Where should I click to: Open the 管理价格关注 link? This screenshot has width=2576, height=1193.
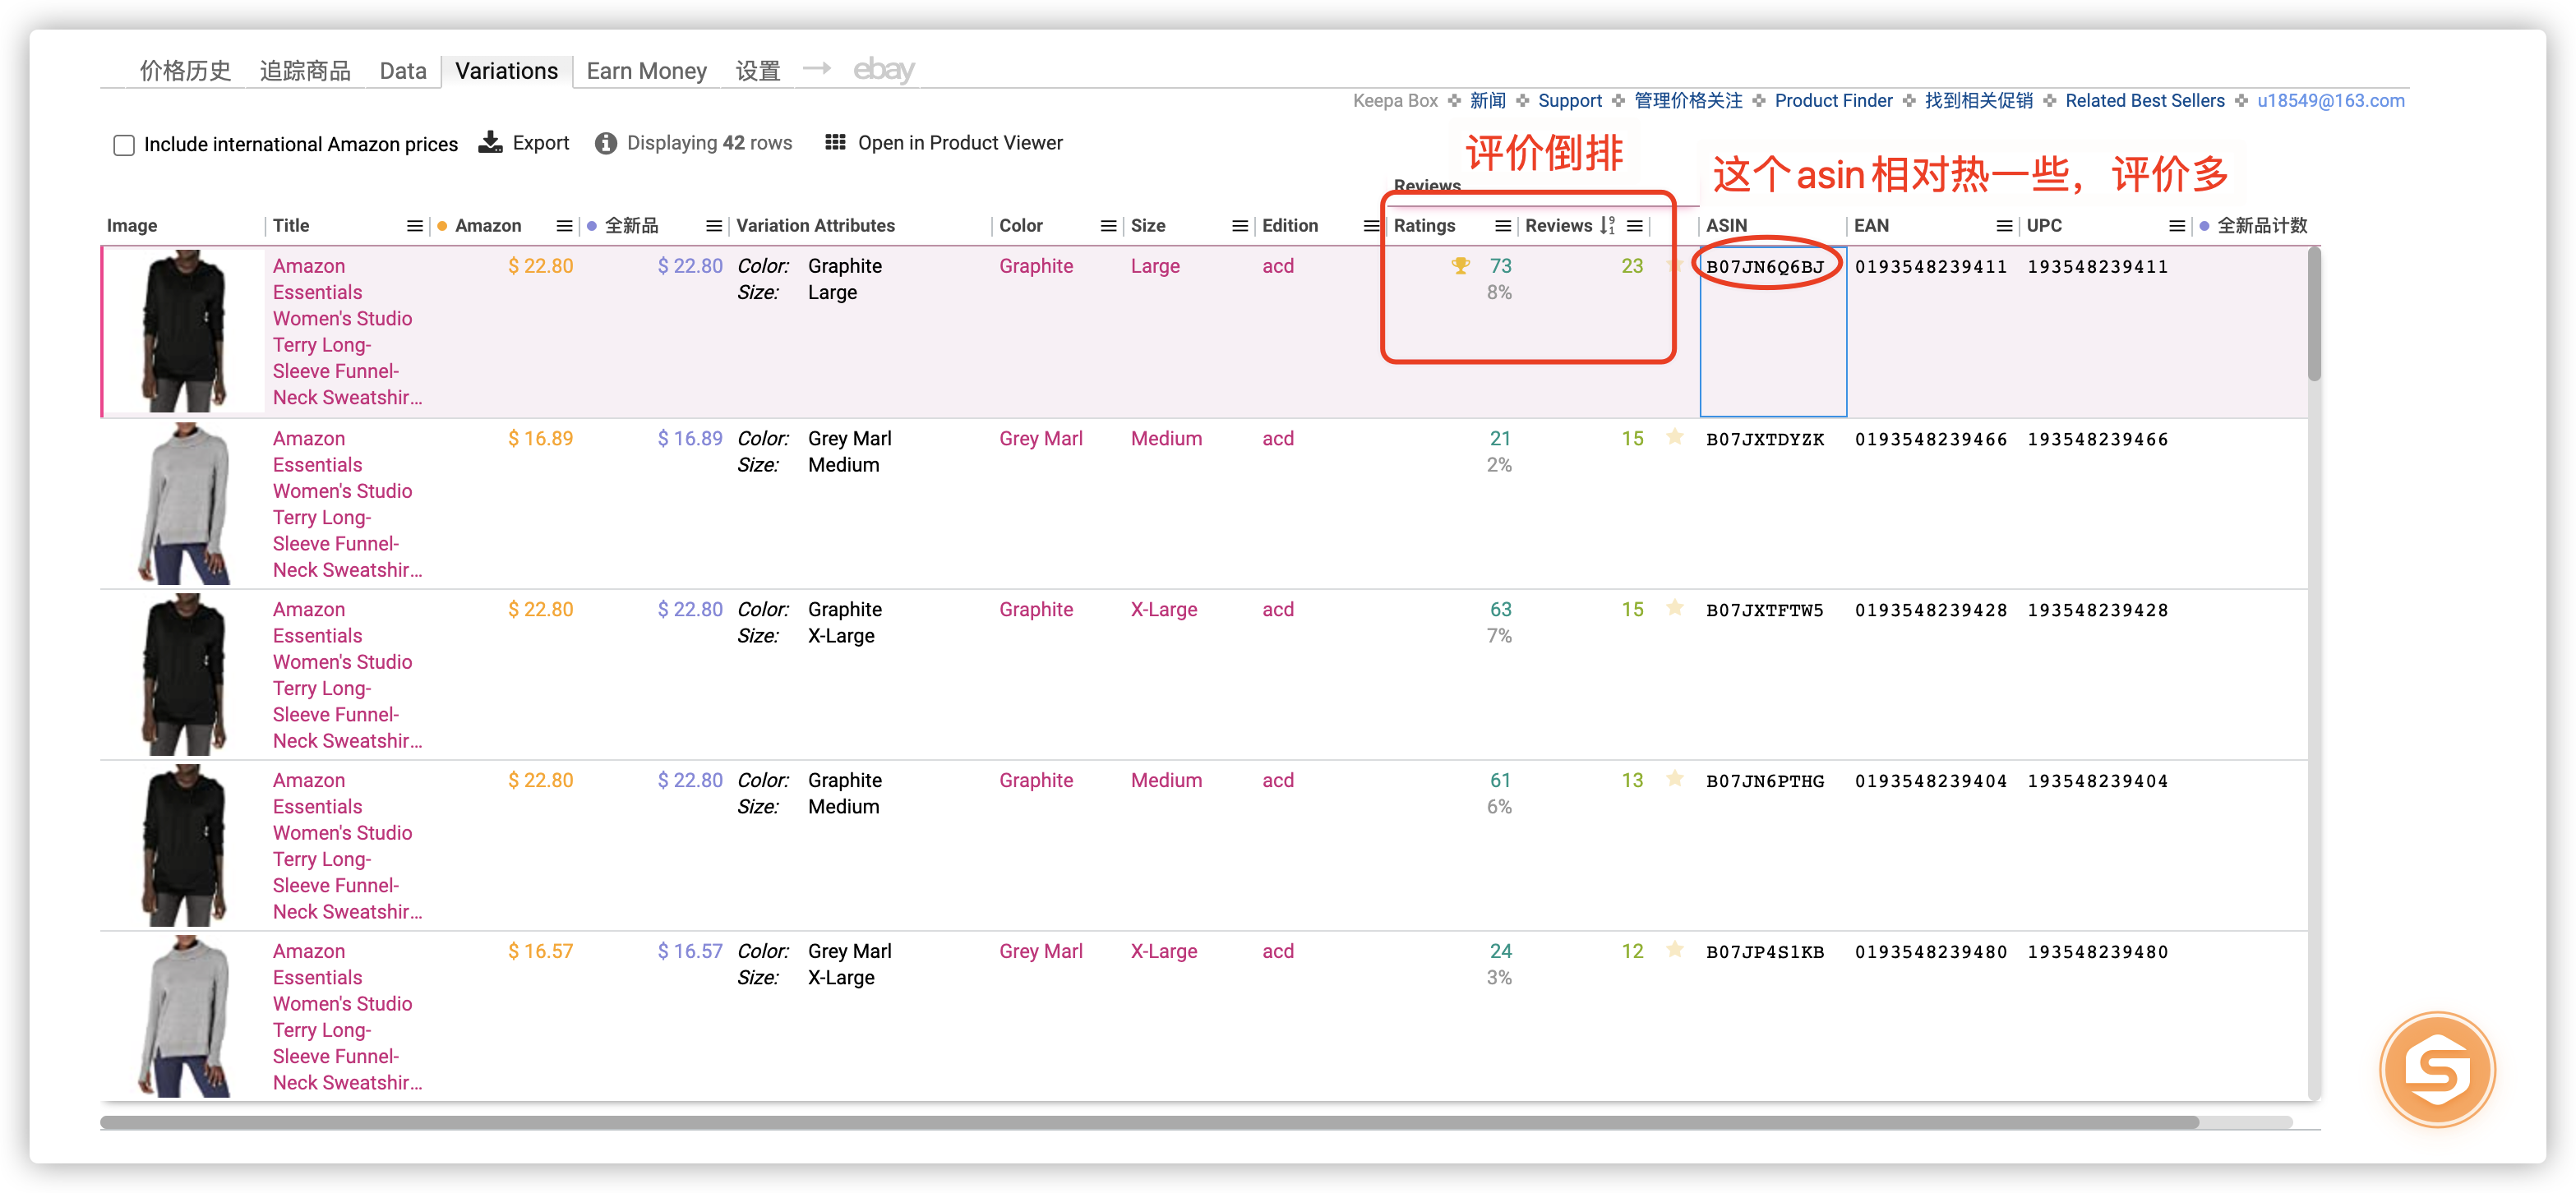[1688, 101]
